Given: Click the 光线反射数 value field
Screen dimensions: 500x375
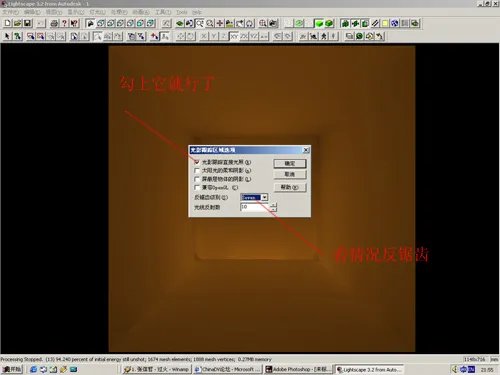Looking at the screenshot, I should (x=254, y=207).
